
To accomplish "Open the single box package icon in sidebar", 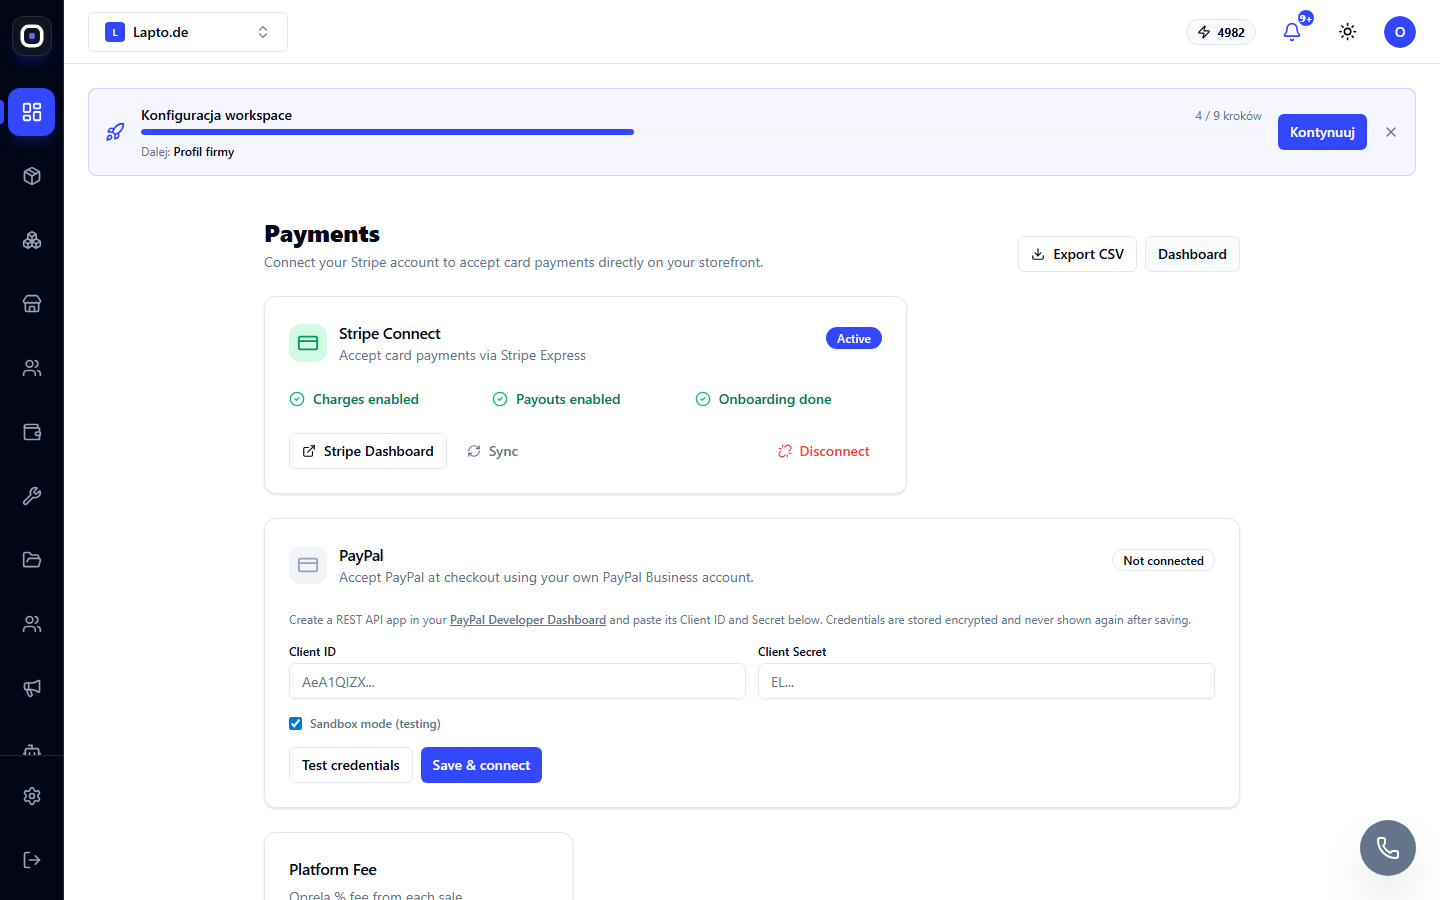I will click(x=32, y=176).
